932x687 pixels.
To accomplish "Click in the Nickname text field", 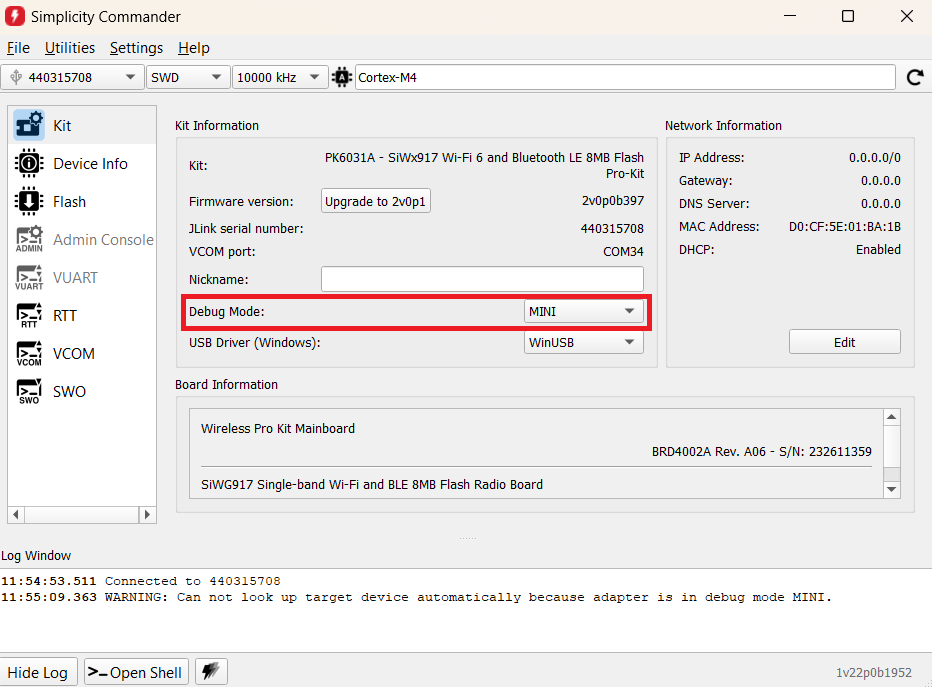I will coord(482,279).
